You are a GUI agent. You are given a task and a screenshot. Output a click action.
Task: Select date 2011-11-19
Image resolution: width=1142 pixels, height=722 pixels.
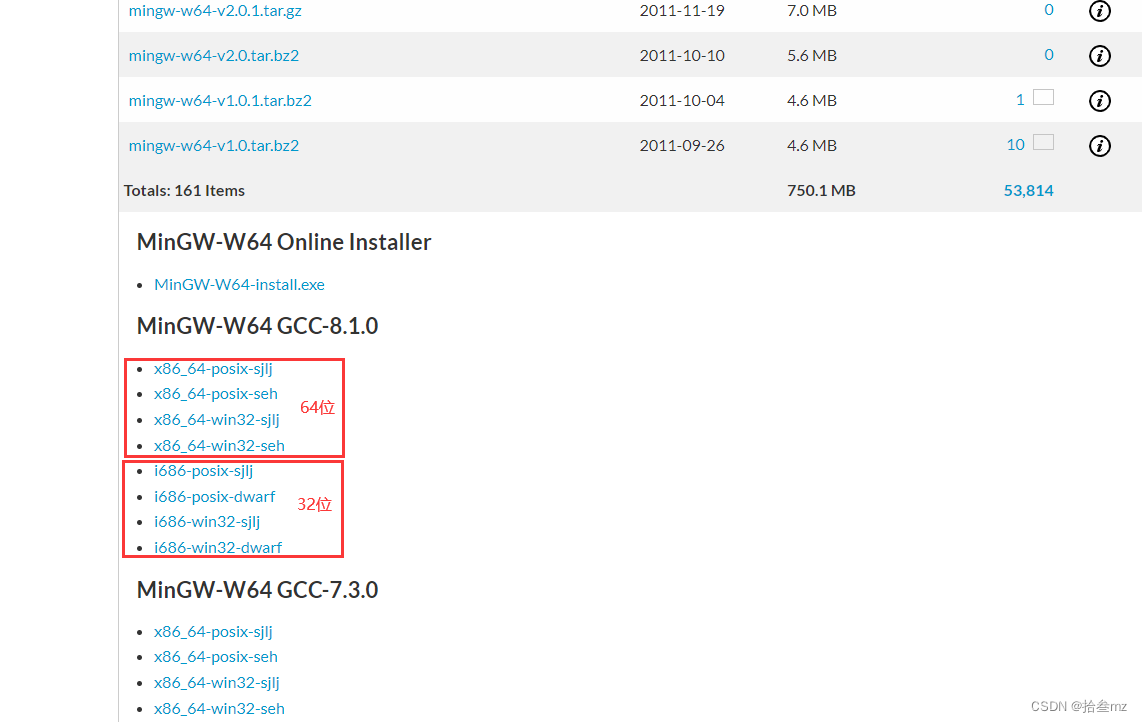point(682,11)
